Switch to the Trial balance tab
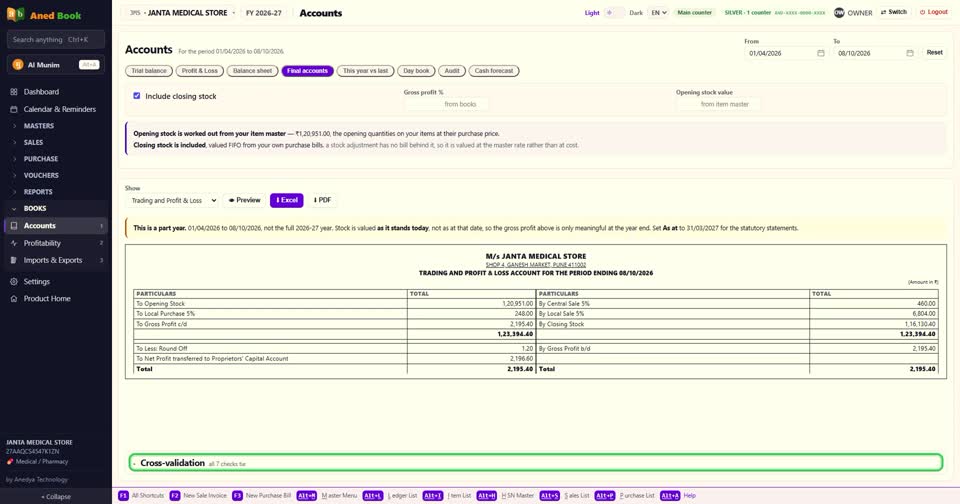Screen dimensions: 960x504 click(x=149, y=71)
